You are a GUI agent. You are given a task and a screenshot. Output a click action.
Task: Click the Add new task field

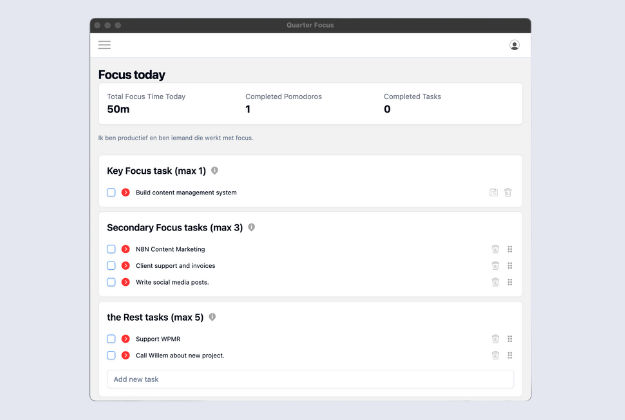310,379
